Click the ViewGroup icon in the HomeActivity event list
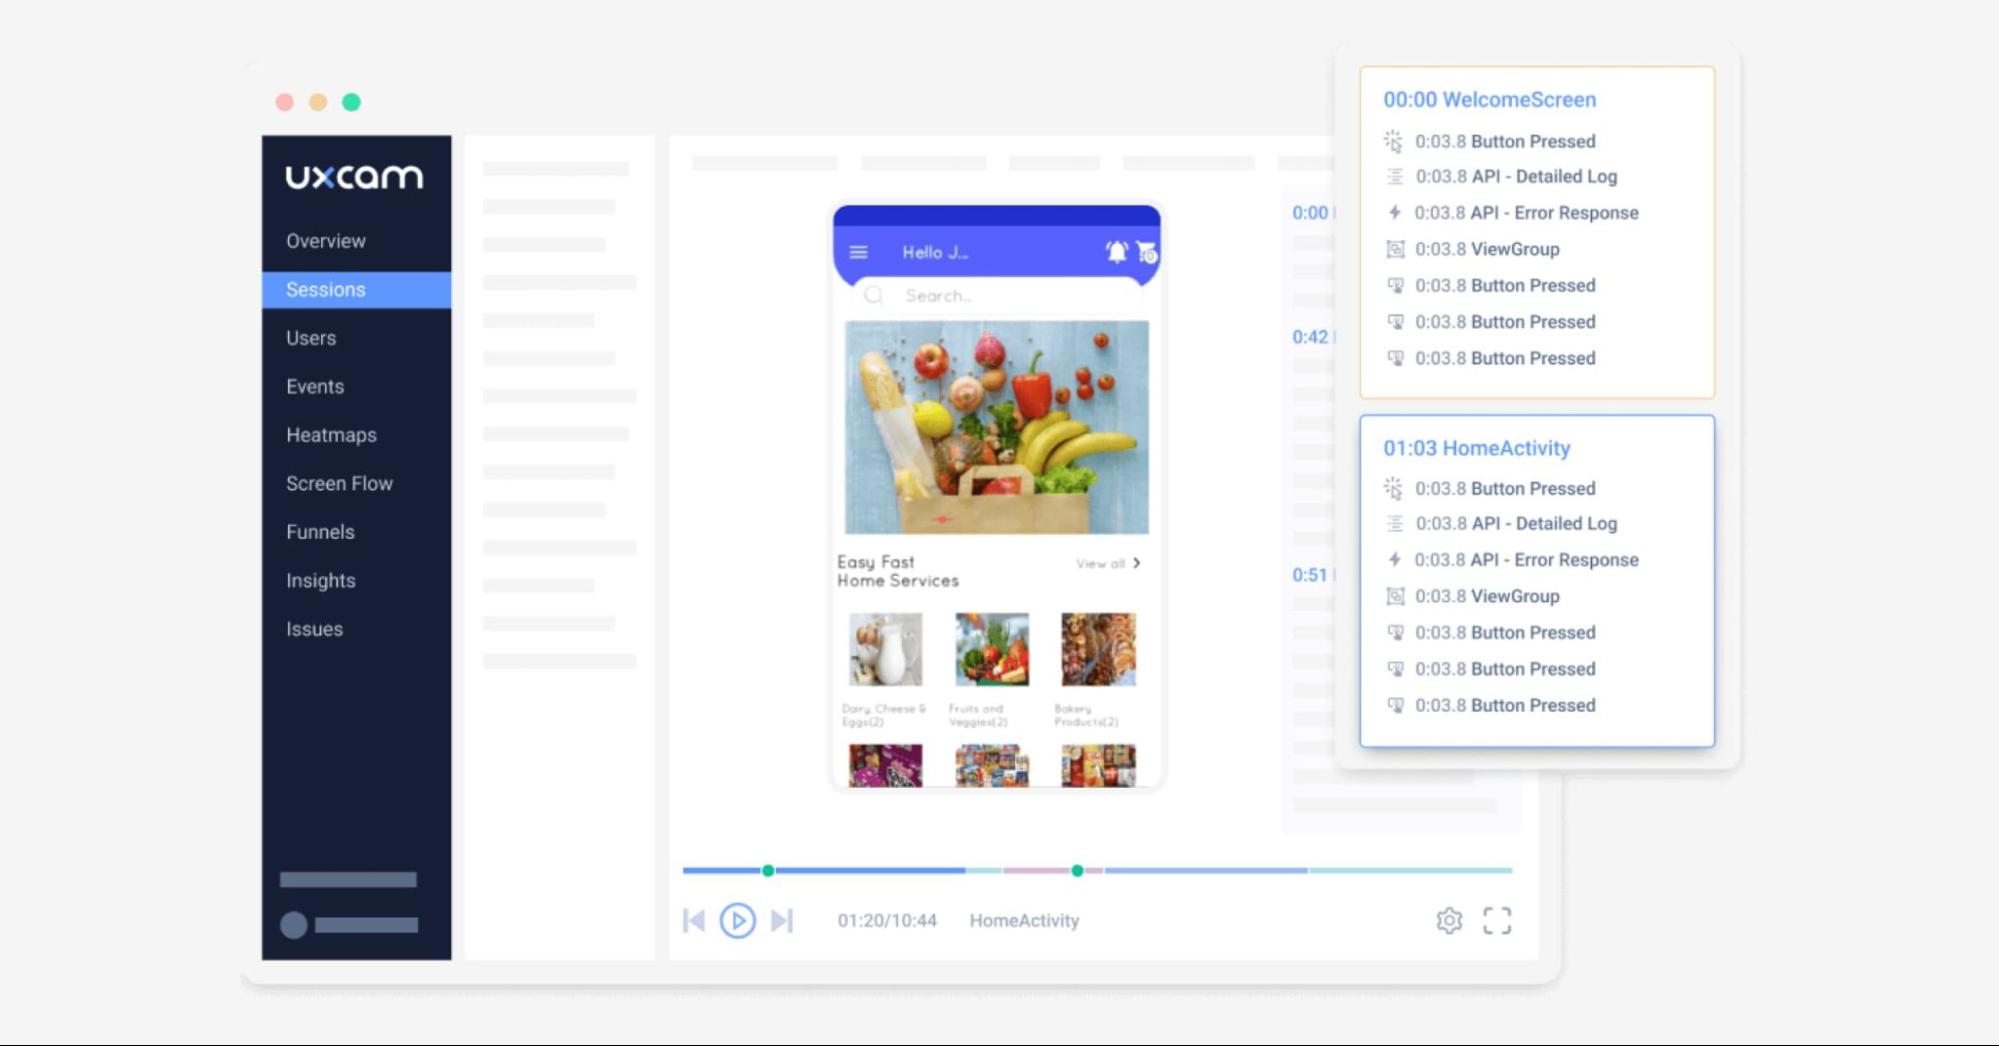 tap(1394, 596)
